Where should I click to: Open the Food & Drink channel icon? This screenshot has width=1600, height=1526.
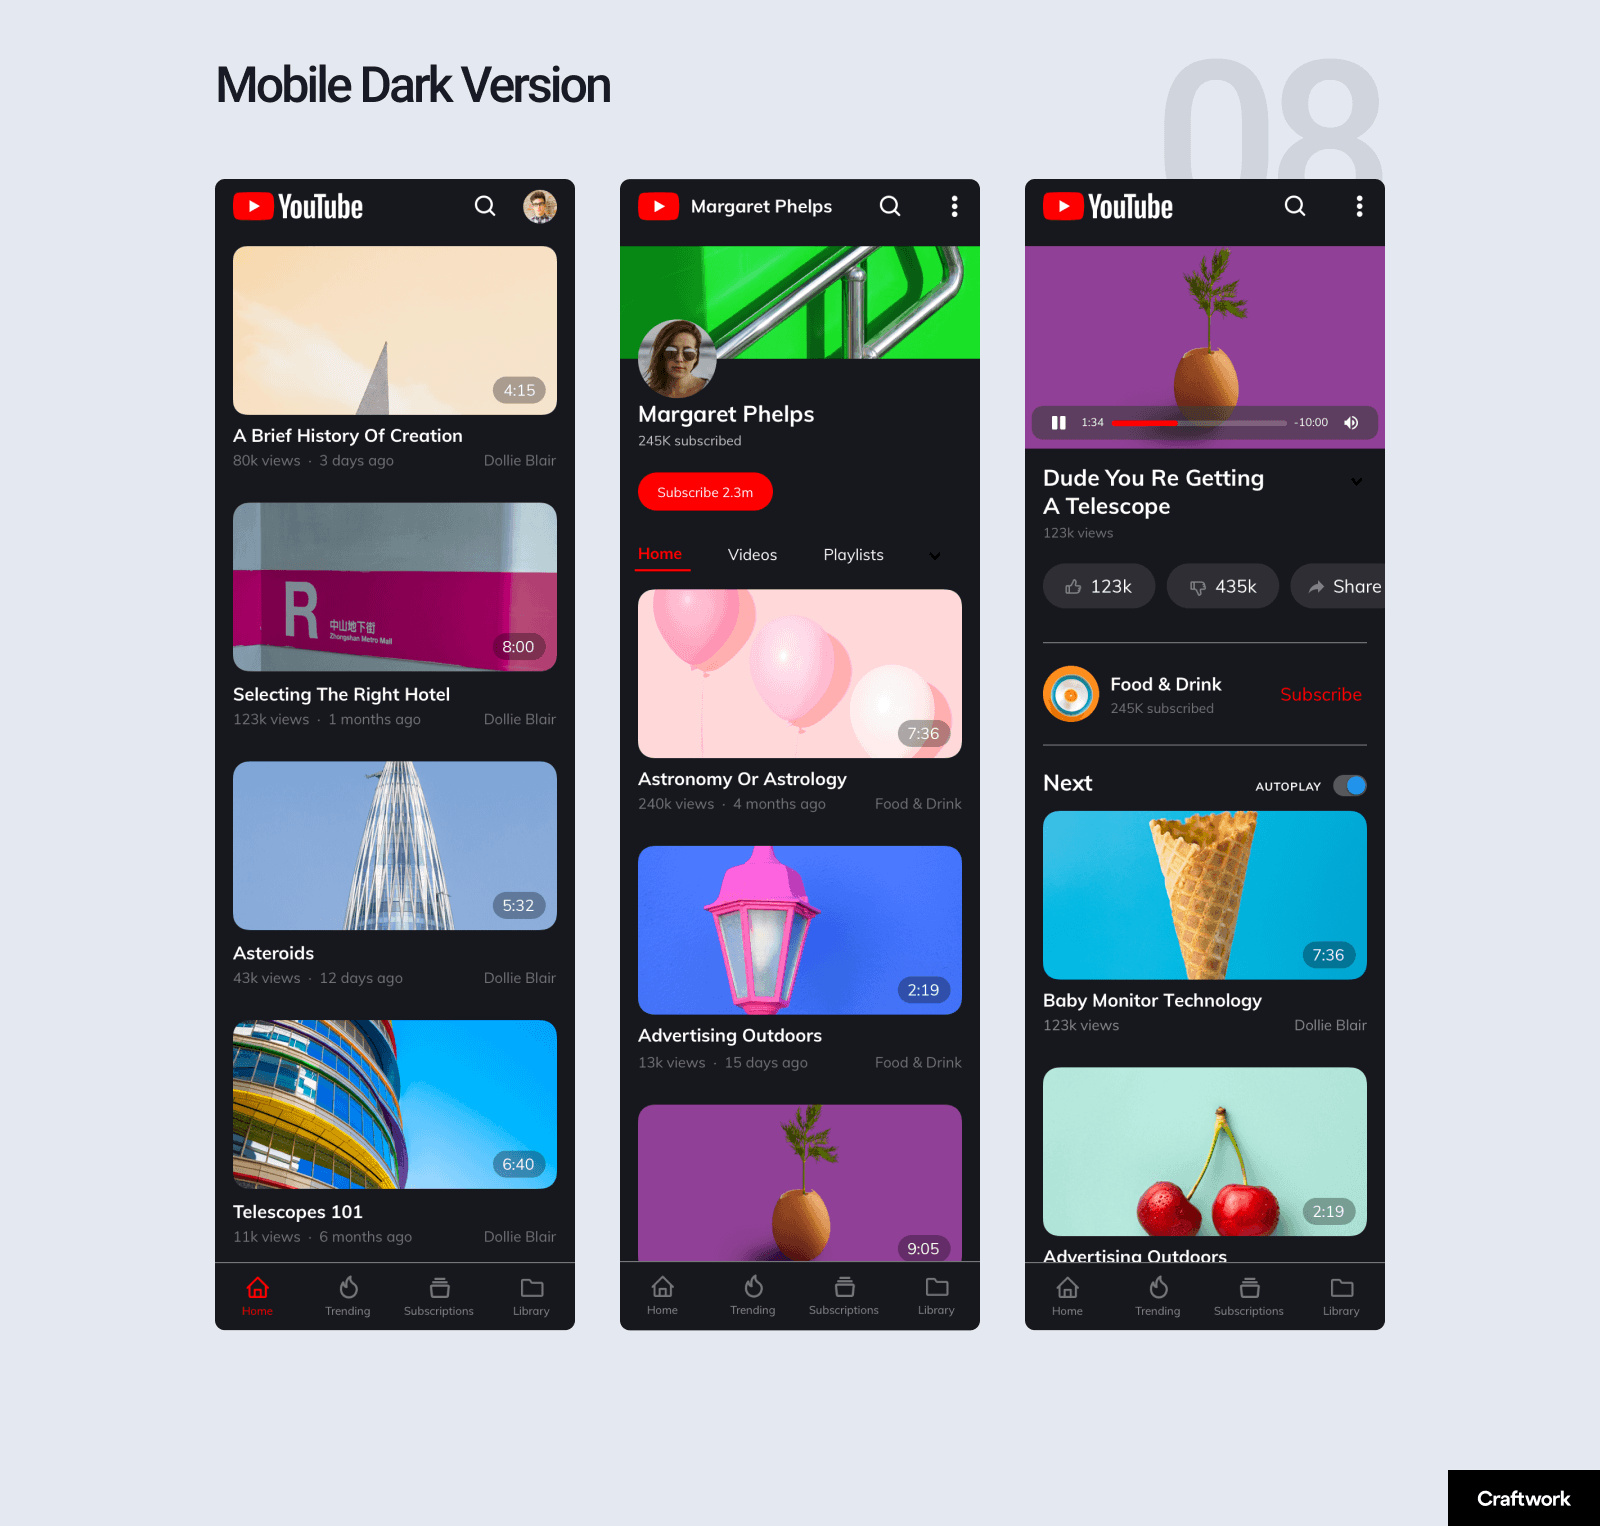pos(1070,694)
